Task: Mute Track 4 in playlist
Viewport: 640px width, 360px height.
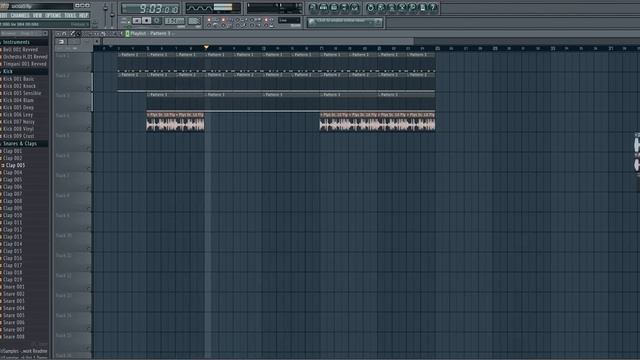Action: 89,129
